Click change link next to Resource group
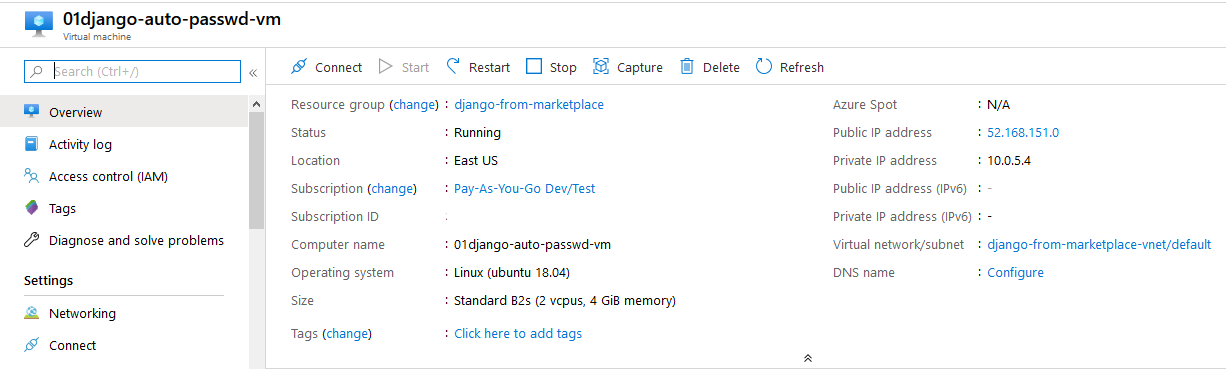 click(414, 104)
